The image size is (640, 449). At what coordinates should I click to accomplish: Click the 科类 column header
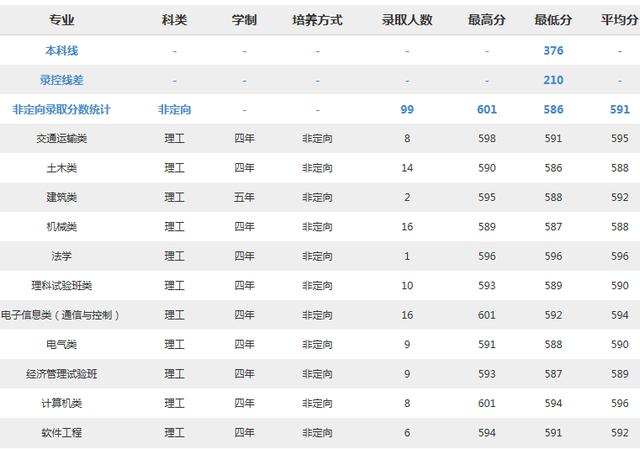tap(174, 20)
